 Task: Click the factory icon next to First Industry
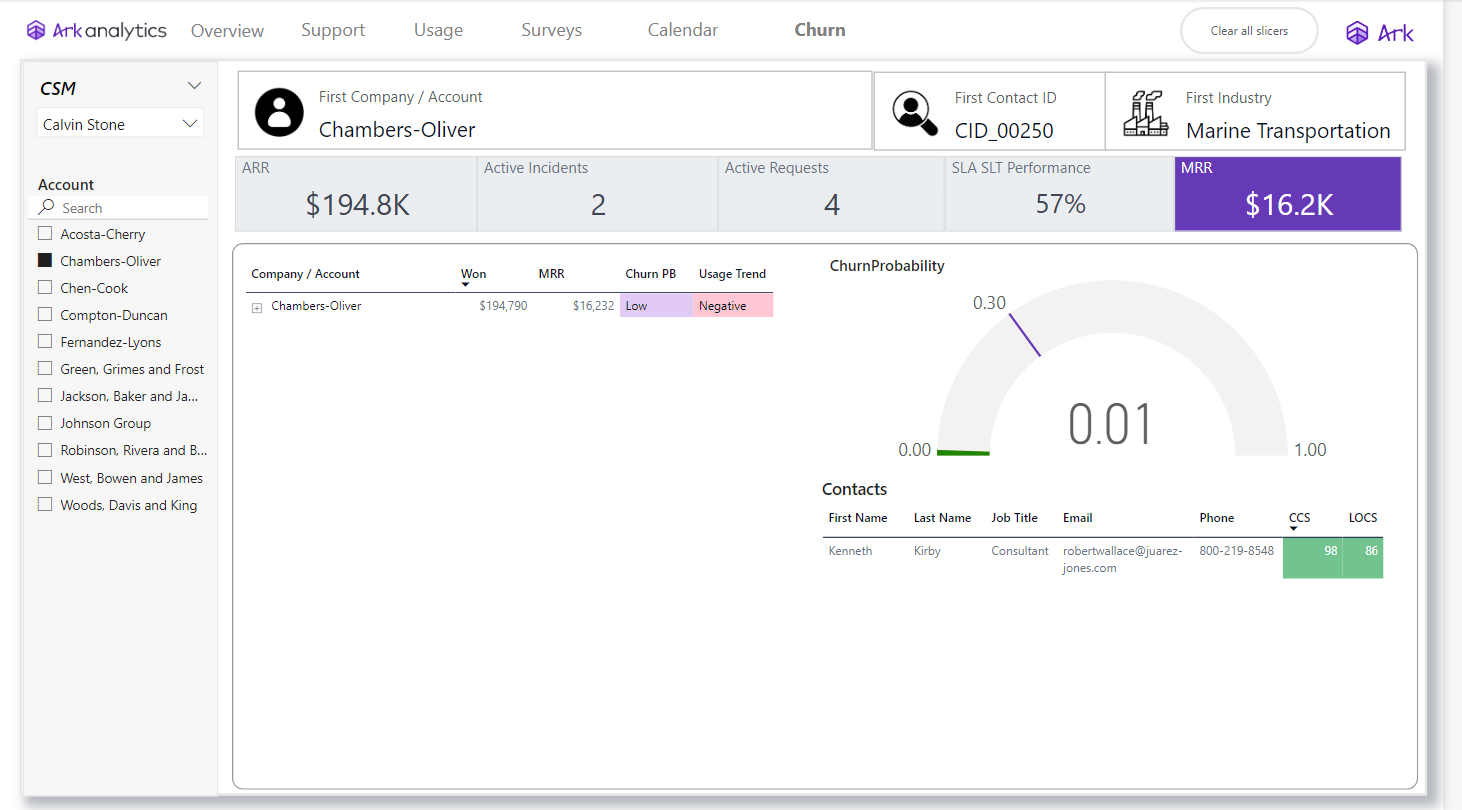[x=1146, y=113]
